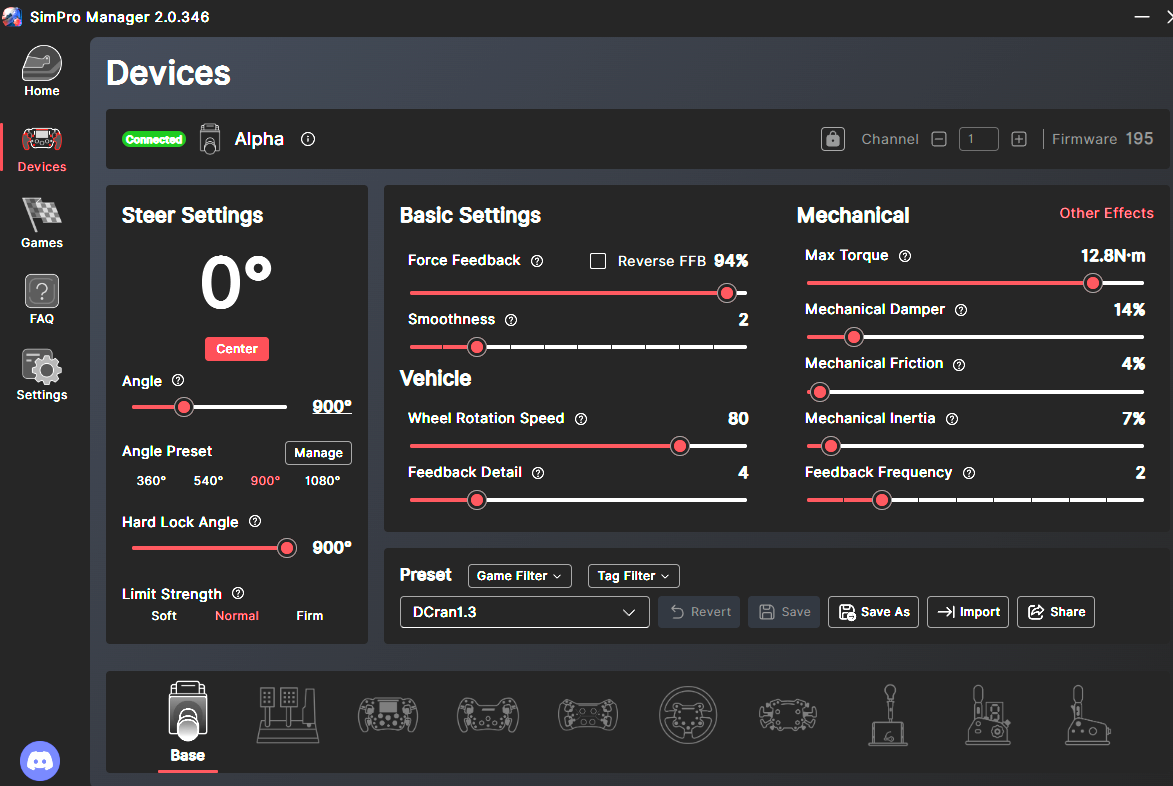Select the 900° angle preset
Image resolution: width=1173 pixels, height=786 pixels.
pyautogui.click(x=265, y=481)
